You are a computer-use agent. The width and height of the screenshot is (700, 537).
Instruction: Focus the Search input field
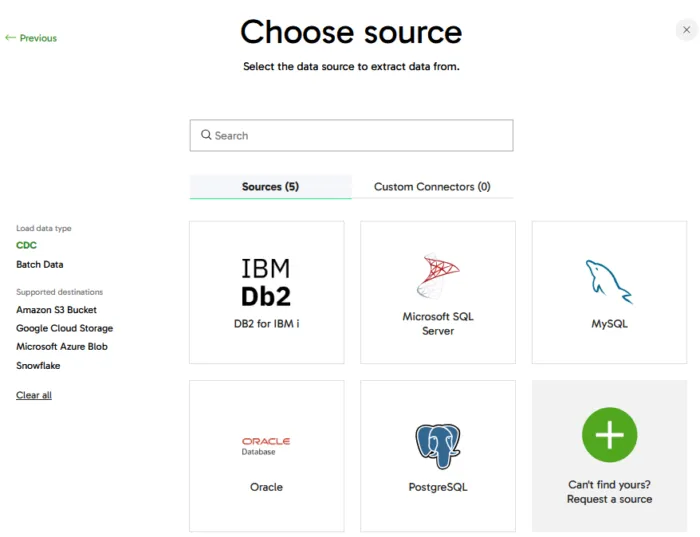tap(351, 135)
